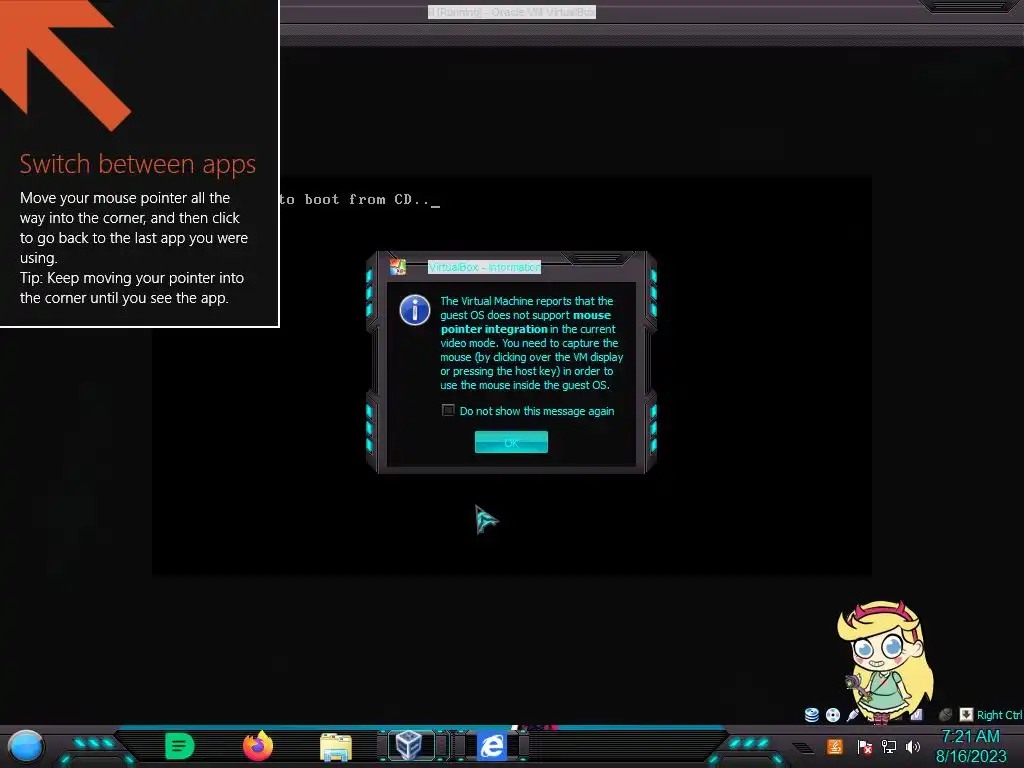Click the 'VirtualBox - Information' dialog title
The image size is (1024, 768).
[x=485, y=266]
